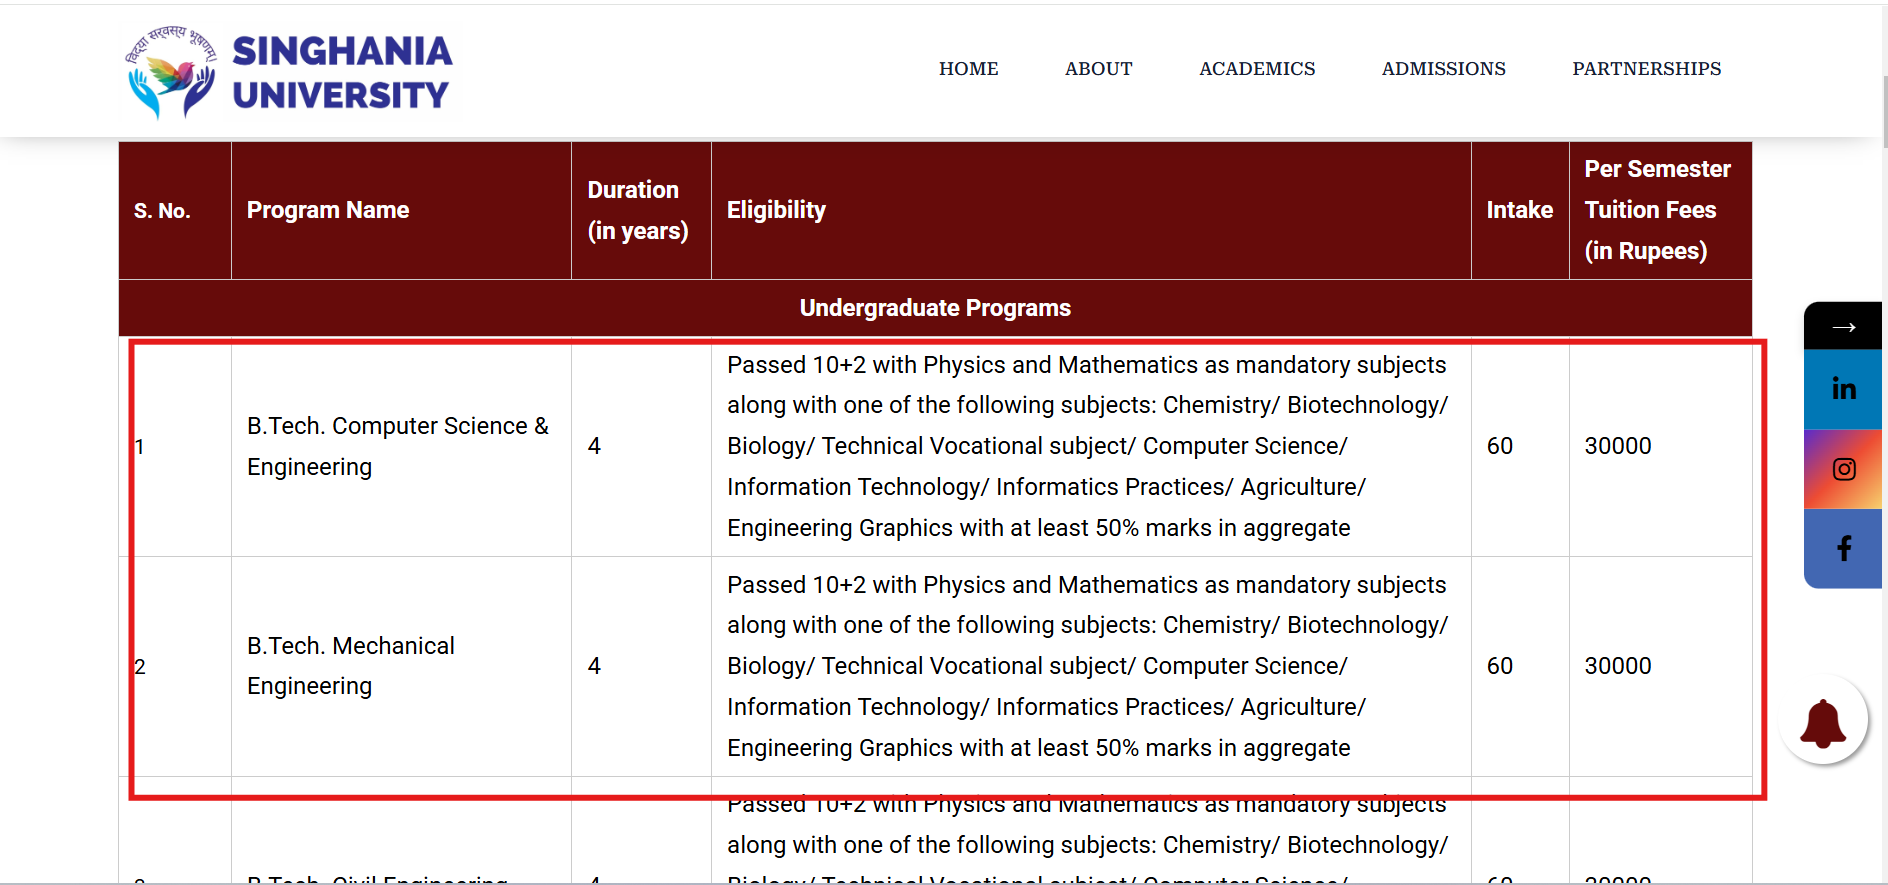This screenshot has height=885, width=1888.
Task: Click eligibility text for Mechanical Engineering row
Action: coord(1088,666)
